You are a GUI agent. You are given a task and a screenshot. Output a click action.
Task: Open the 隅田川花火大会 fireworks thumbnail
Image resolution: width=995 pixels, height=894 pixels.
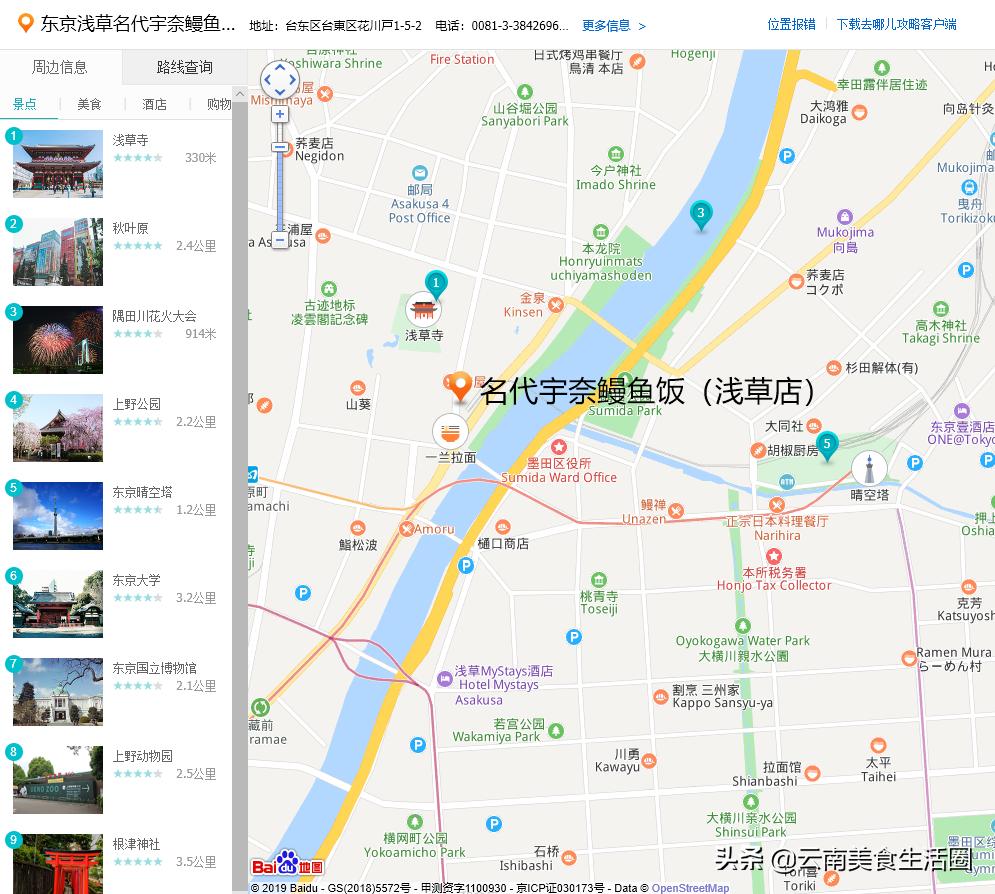click(58, 340)
